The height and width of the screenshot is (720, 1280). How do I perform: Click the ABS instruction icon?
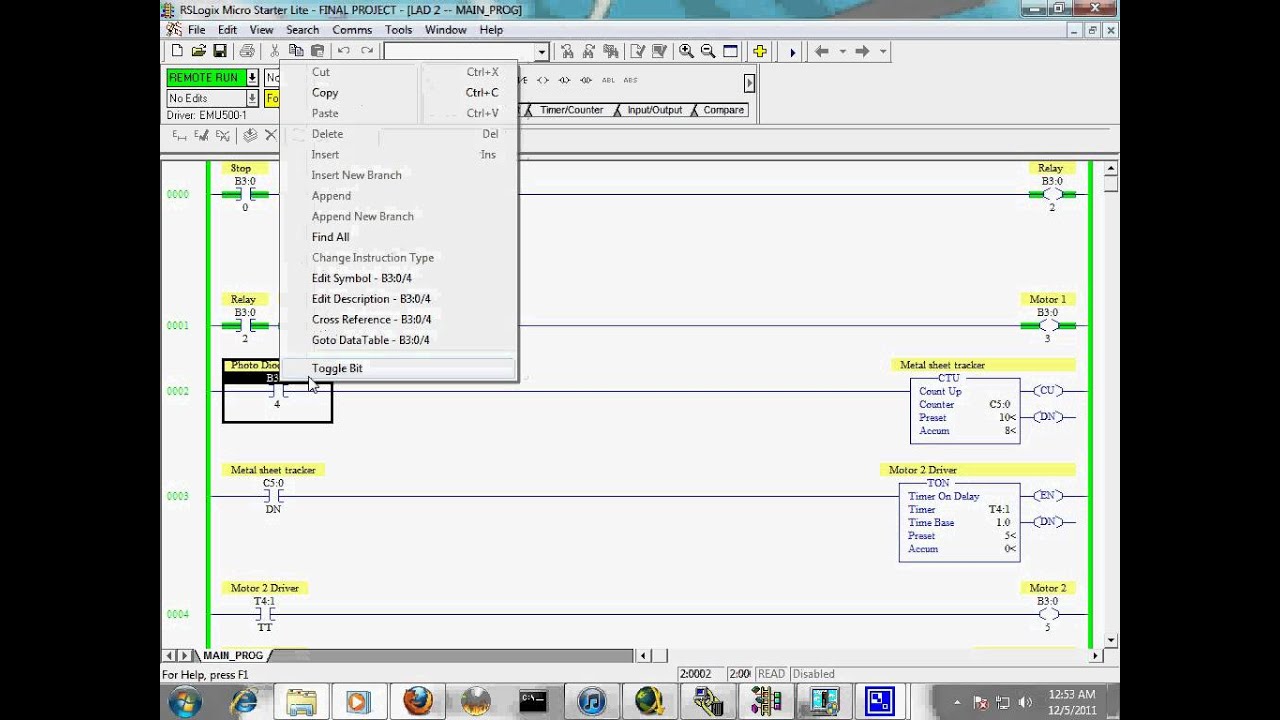(630, 80)
